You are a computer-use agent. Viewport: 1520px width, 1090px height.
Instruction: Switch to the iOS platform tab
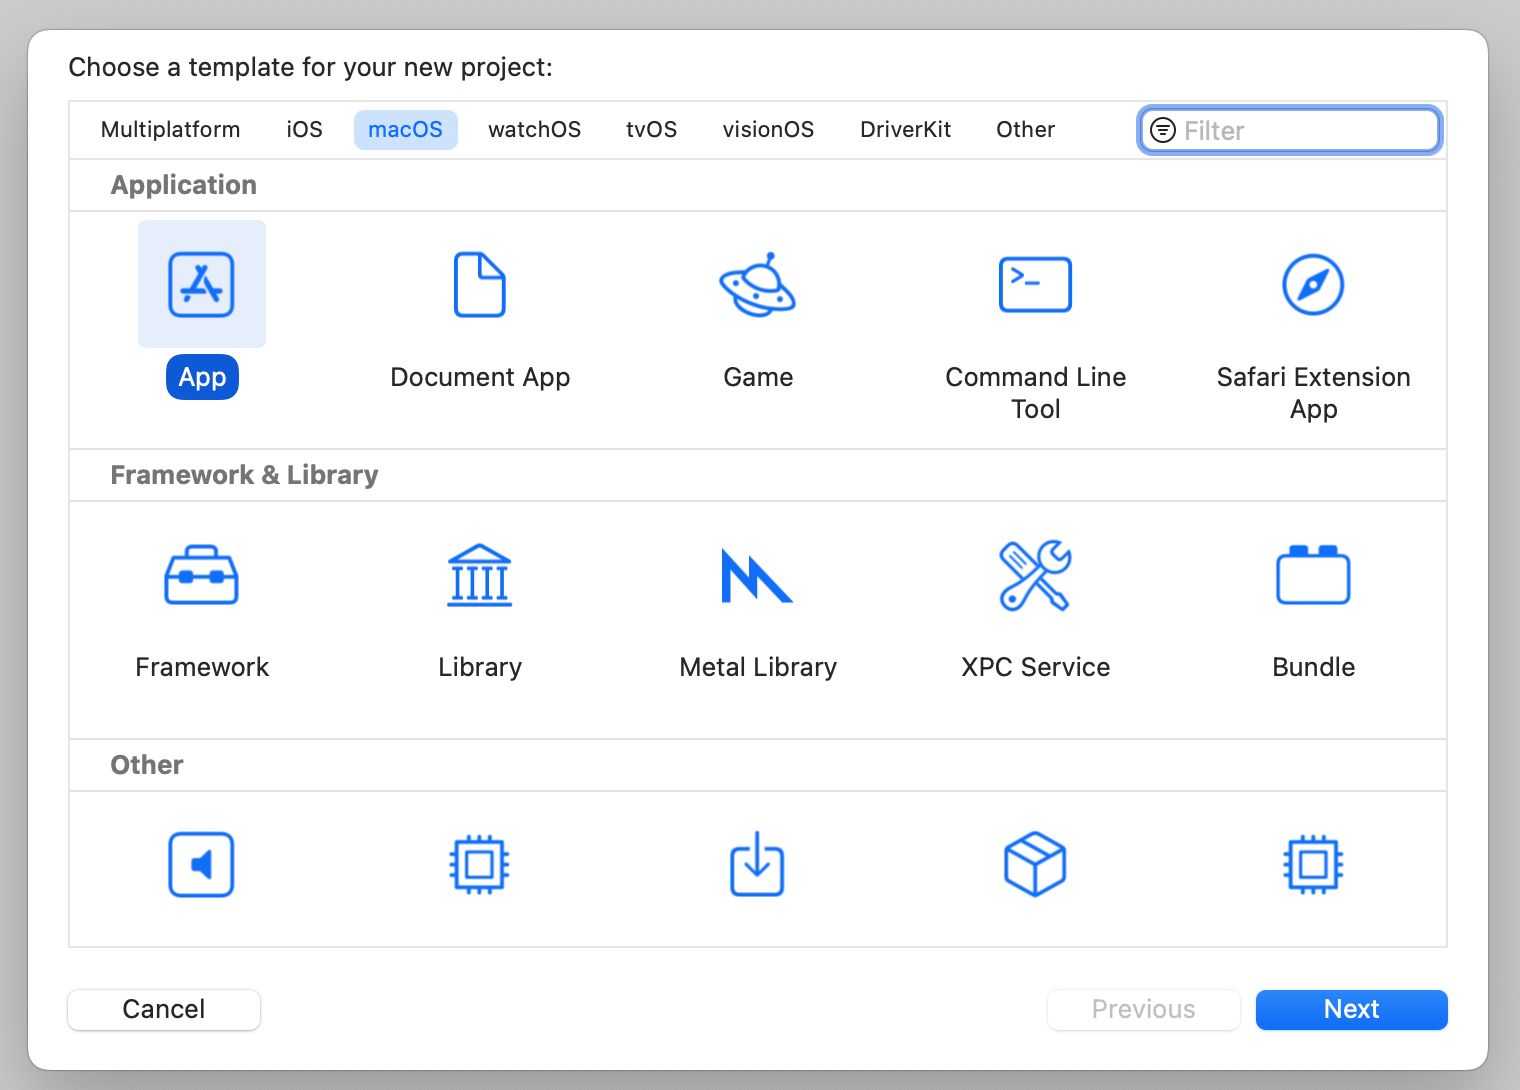(304, 130)
